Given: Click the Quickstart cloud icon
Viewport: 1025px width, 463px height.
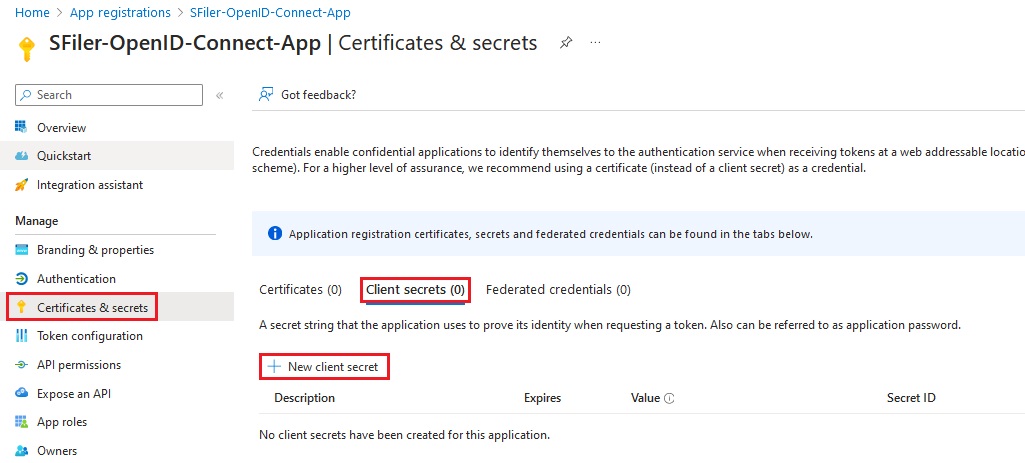Looking at the screenshot, I should 22,156.
